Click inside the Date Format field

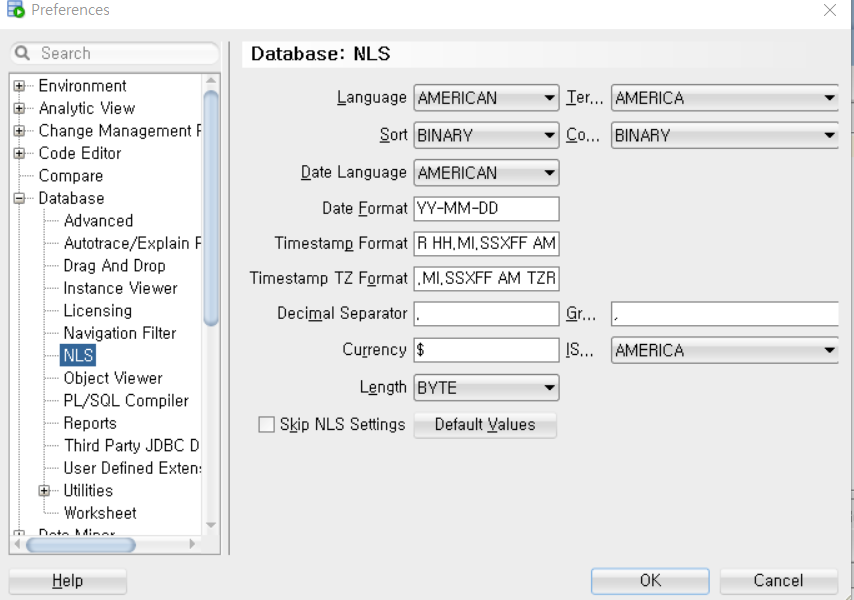pos(485,208)
